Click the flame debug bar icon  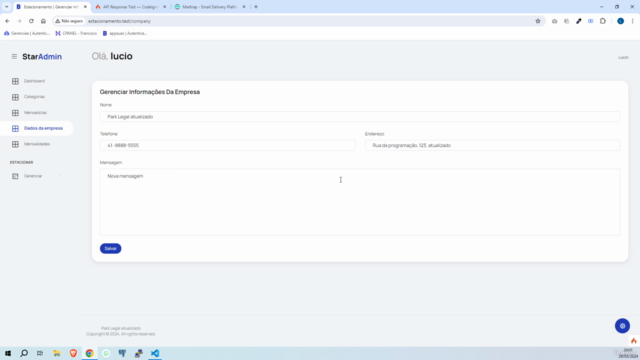[633, 341]
